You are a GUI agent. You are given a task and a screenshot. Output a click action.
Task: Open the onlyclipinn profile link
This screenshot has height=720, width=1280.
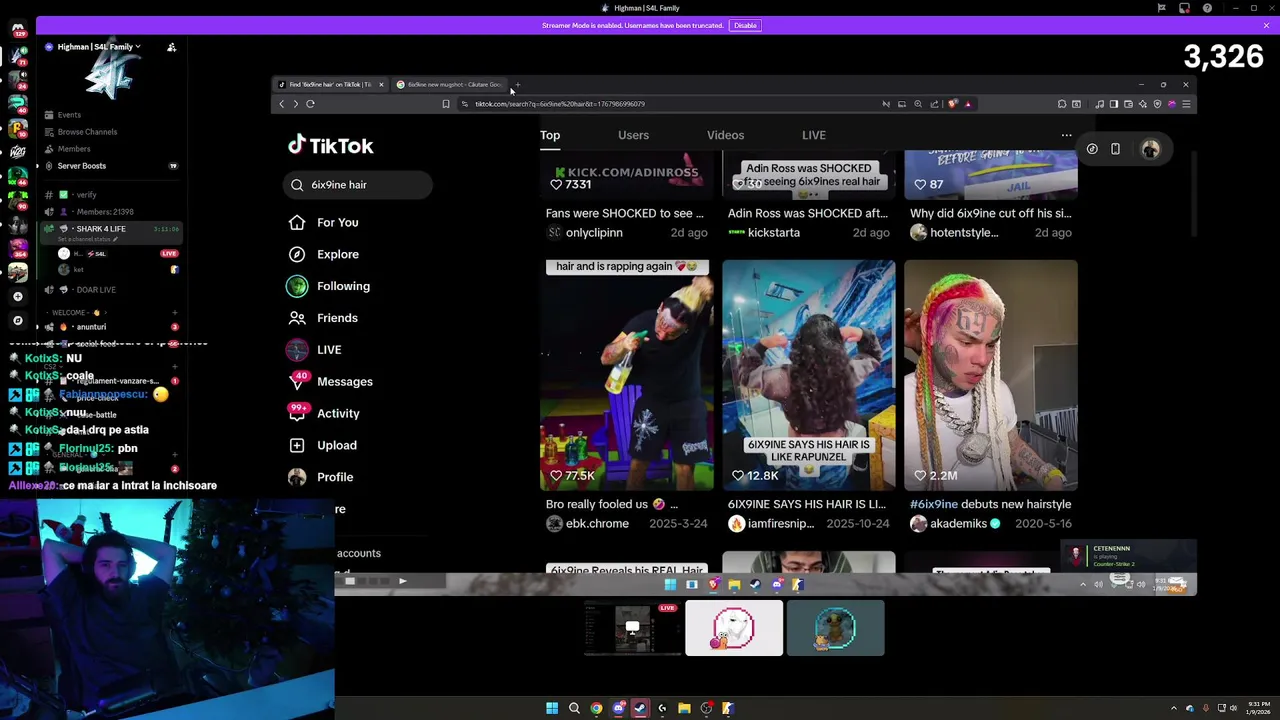click(594, 233)
